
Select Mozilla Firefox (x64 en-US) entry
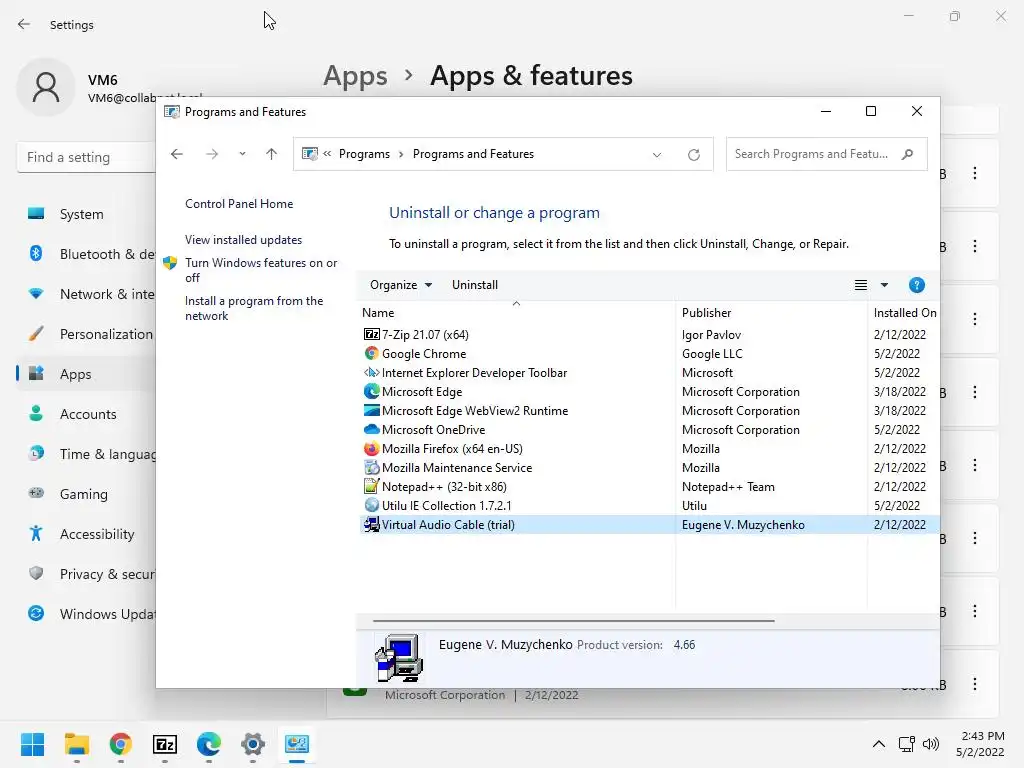coord(452,449)
